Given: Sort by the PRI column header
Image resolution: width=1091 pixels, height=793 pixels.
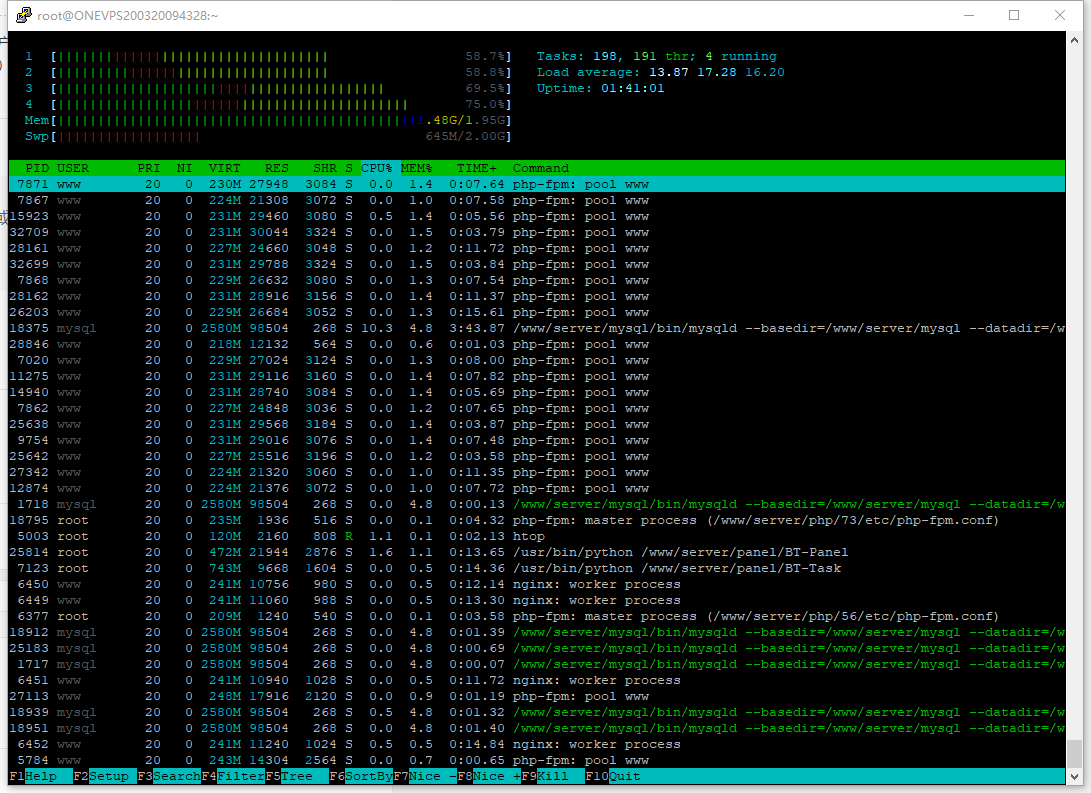Looking at the screenshot, I should 149,168.
